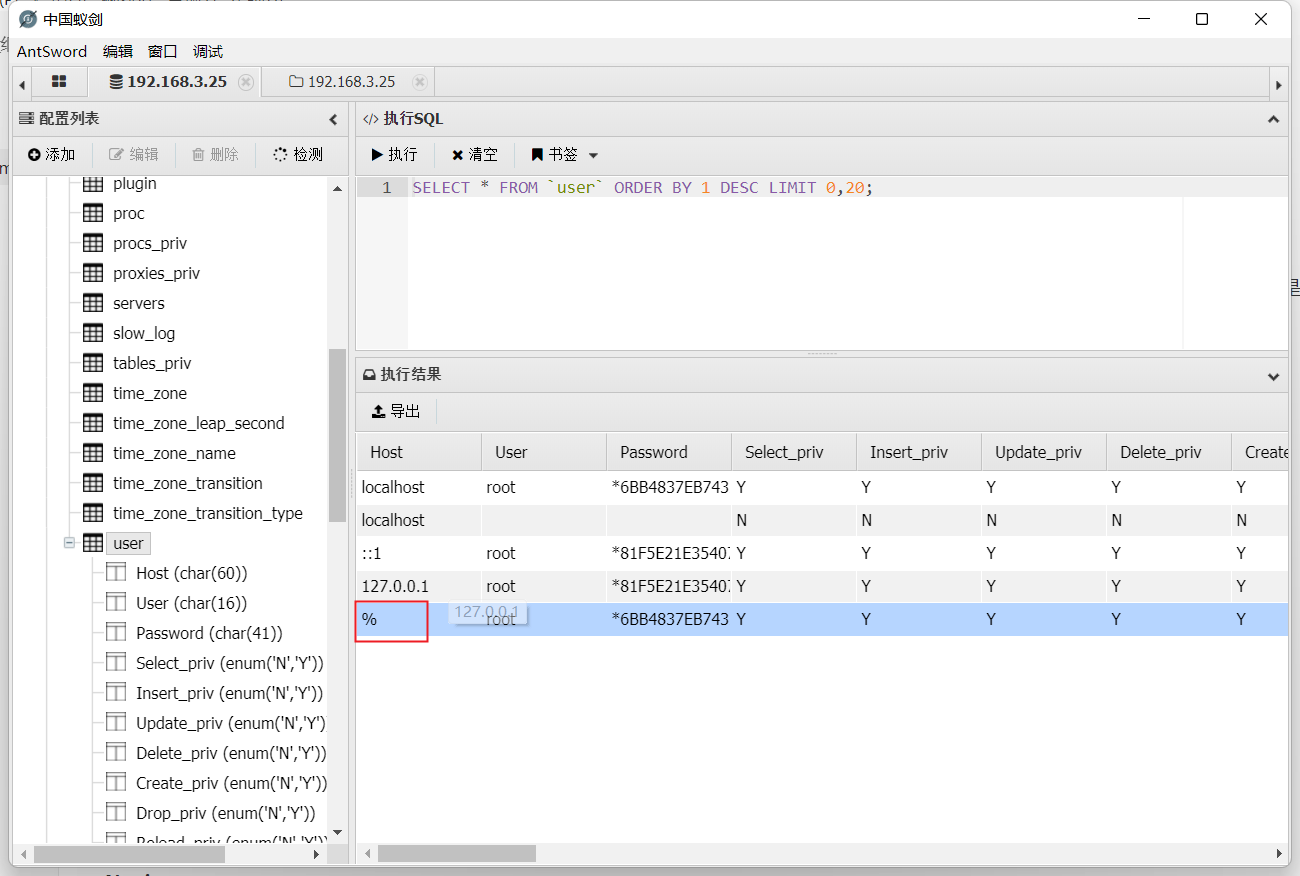Click the results horizontal scrollbar thumb
The image size is (1300, 876).
pyautogui.click(x=456, y=854)
